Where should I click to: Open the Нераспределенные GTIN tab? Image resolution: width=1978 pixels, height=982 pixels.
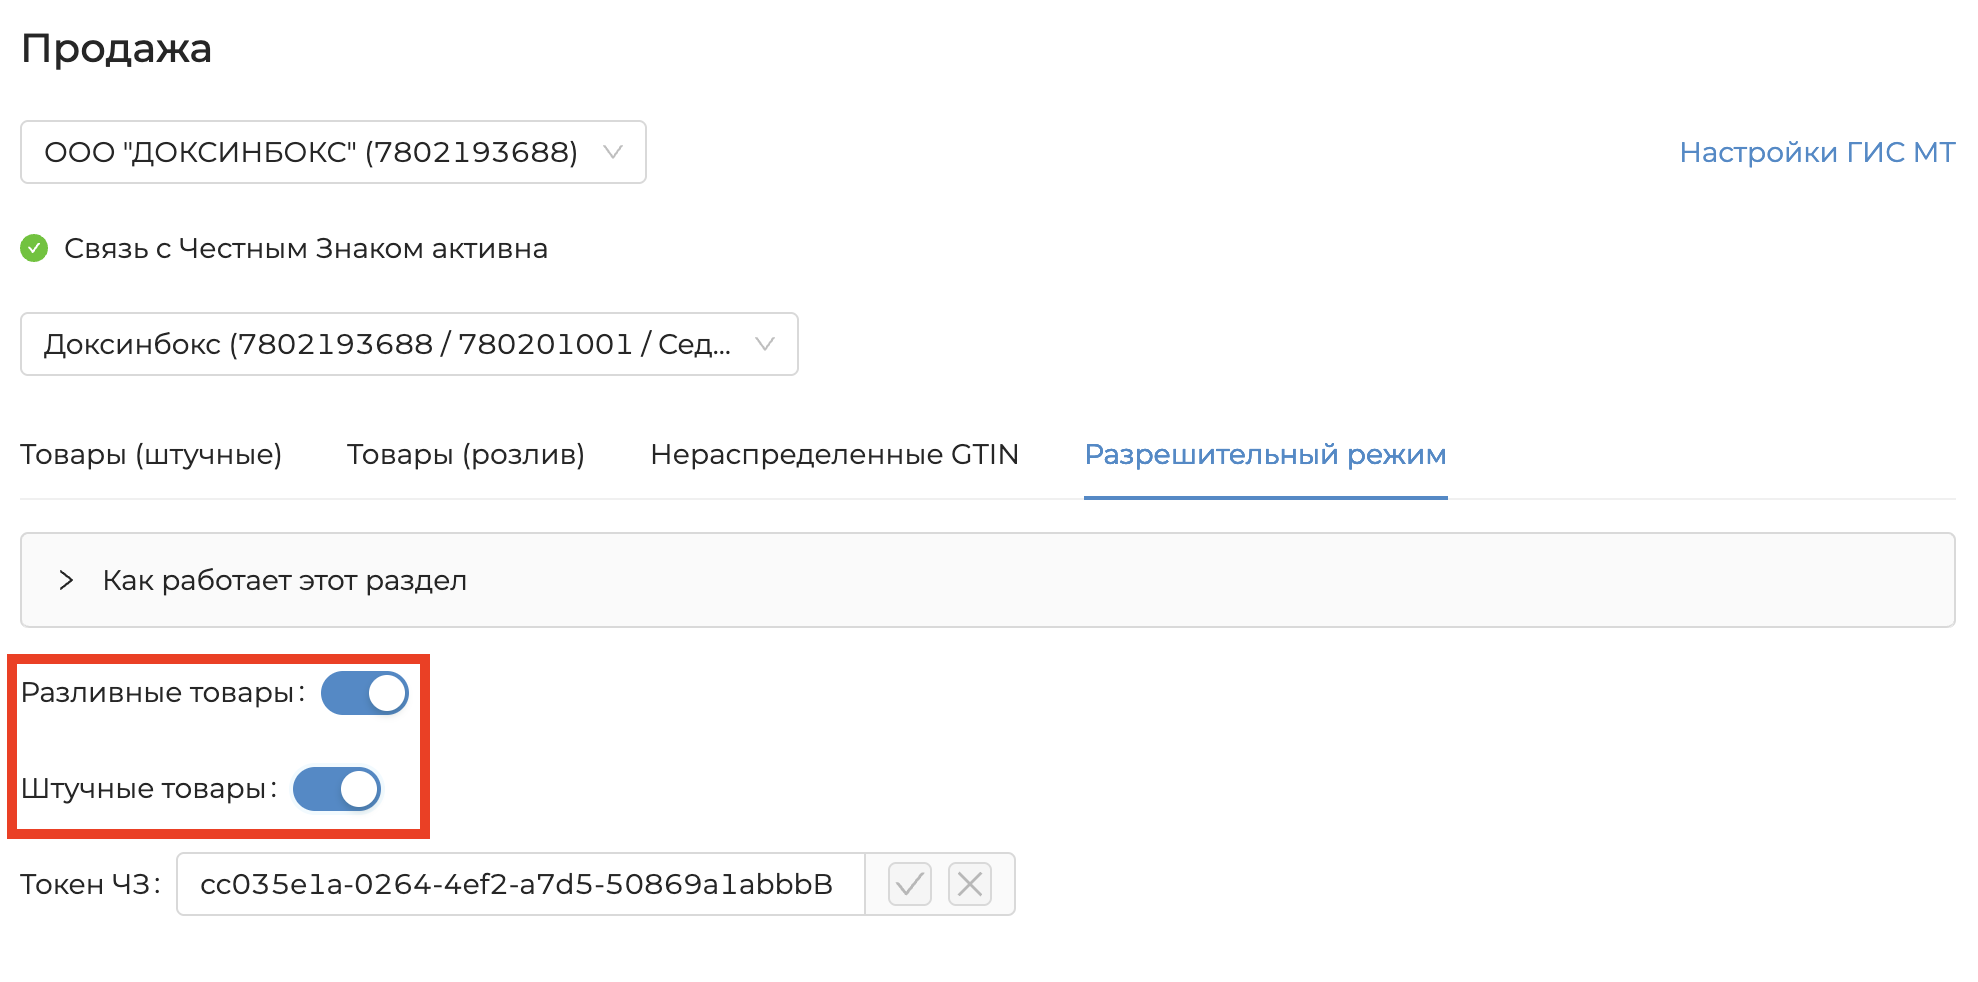[834, 455]
